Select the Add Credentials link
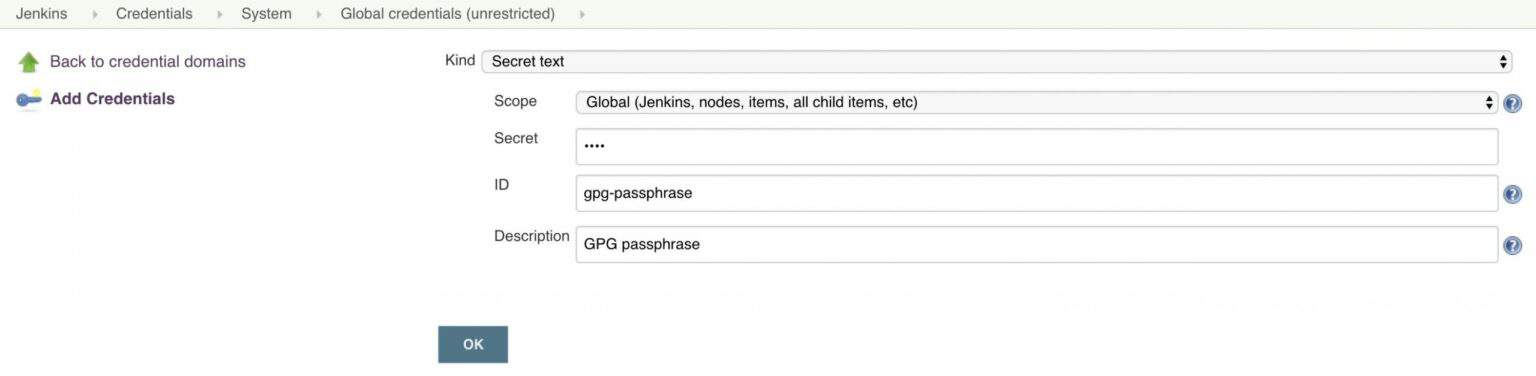Image resolution: width=1536 pixels, height=376 pixels. click(112, 99)
